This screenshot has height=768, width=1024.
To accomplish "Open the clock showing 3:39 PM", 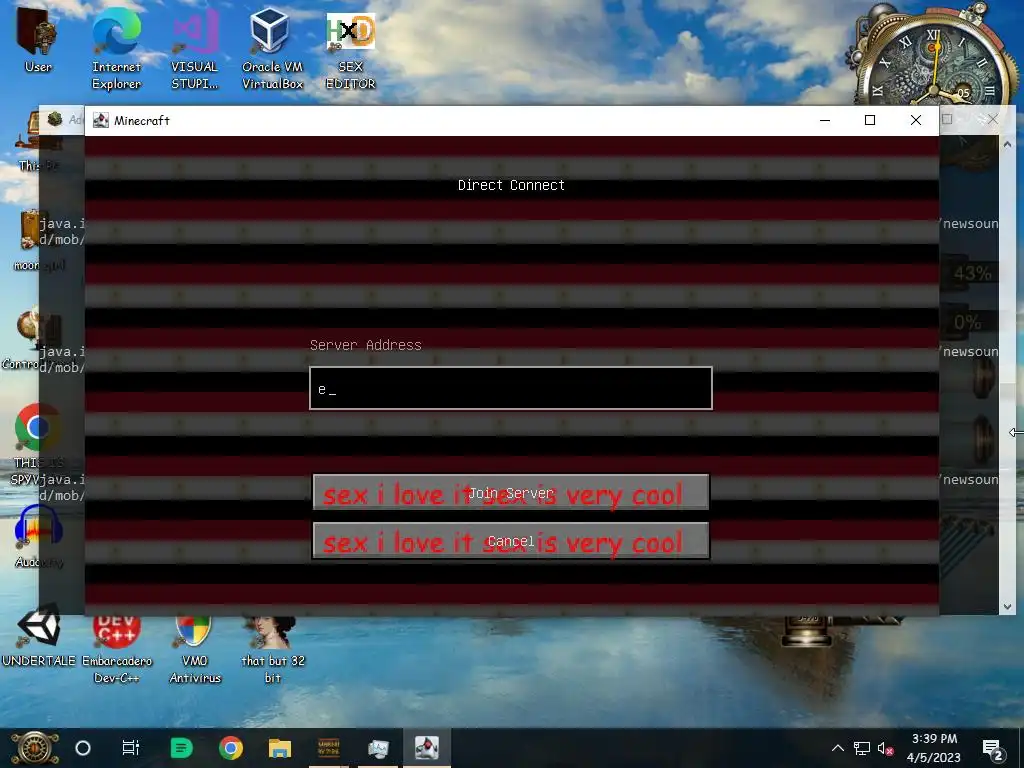I will (934, 748).
